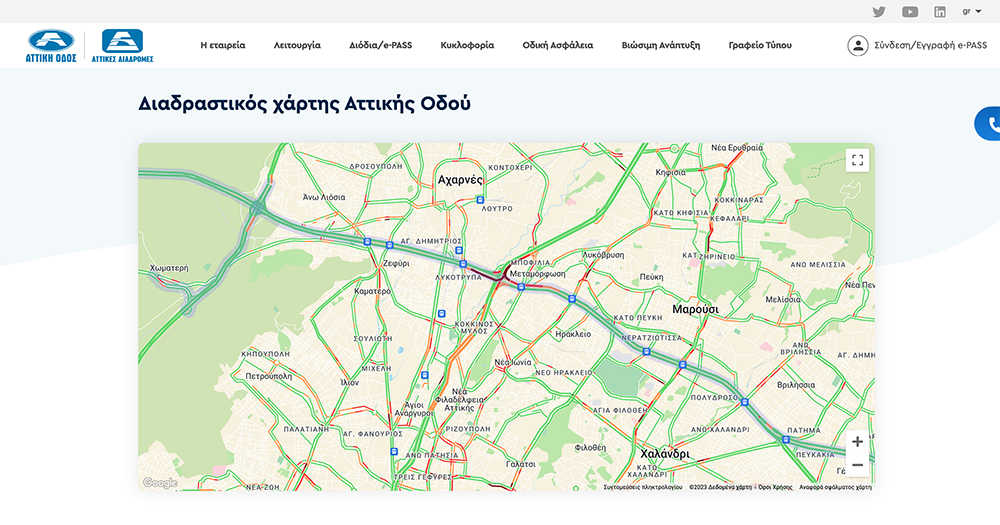1000x525 pixels.
Task: Zoom in the map with plus button
Action: 857,441
